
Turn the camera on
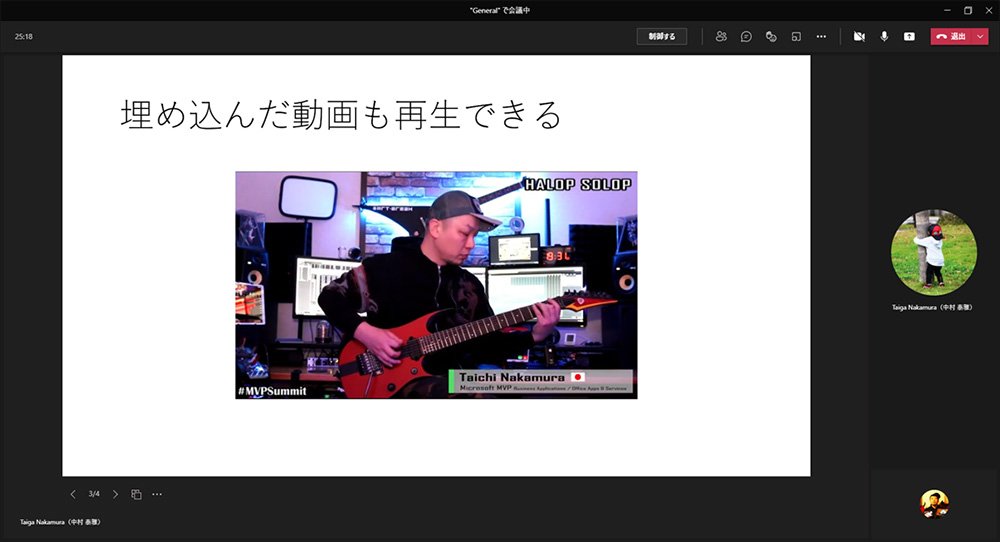pyautogui.click(x=859, y=36)
